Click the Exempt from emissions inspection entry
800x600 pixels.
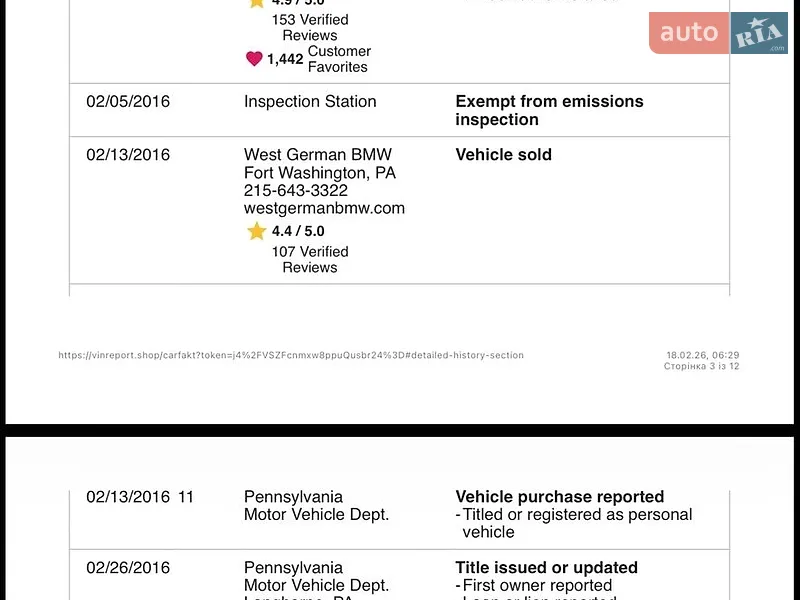(x=549, y=110)
